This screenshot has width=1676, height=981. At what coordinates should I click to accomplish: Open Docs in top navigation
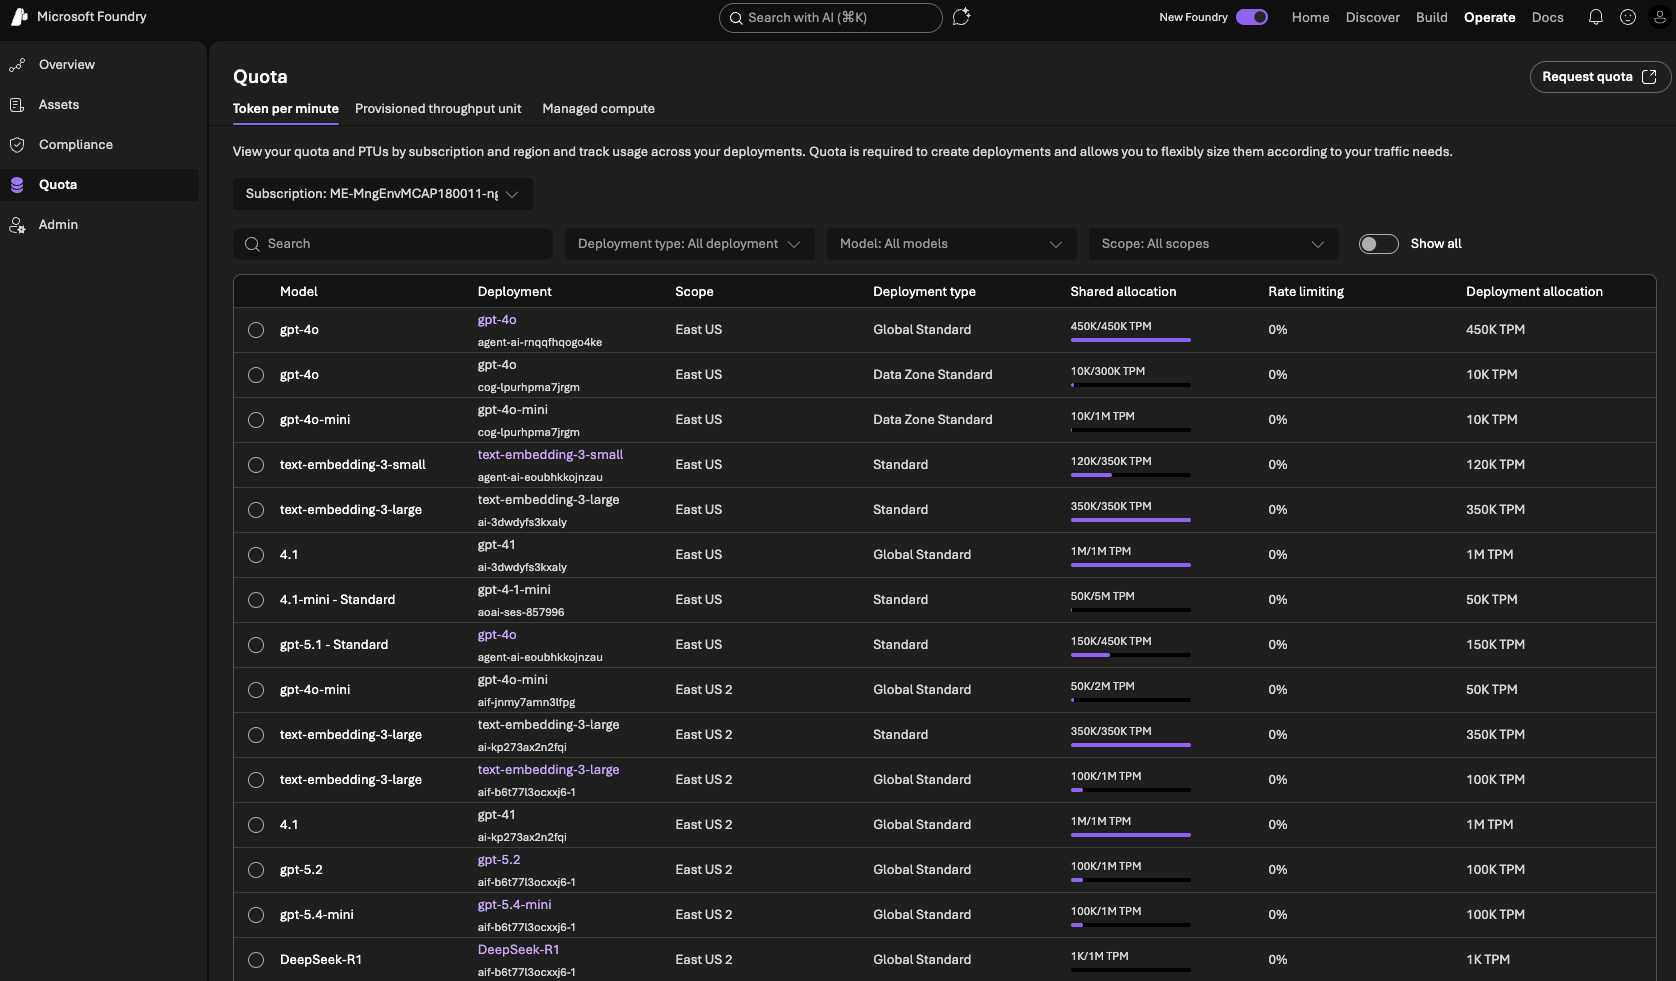point(1547,17)
